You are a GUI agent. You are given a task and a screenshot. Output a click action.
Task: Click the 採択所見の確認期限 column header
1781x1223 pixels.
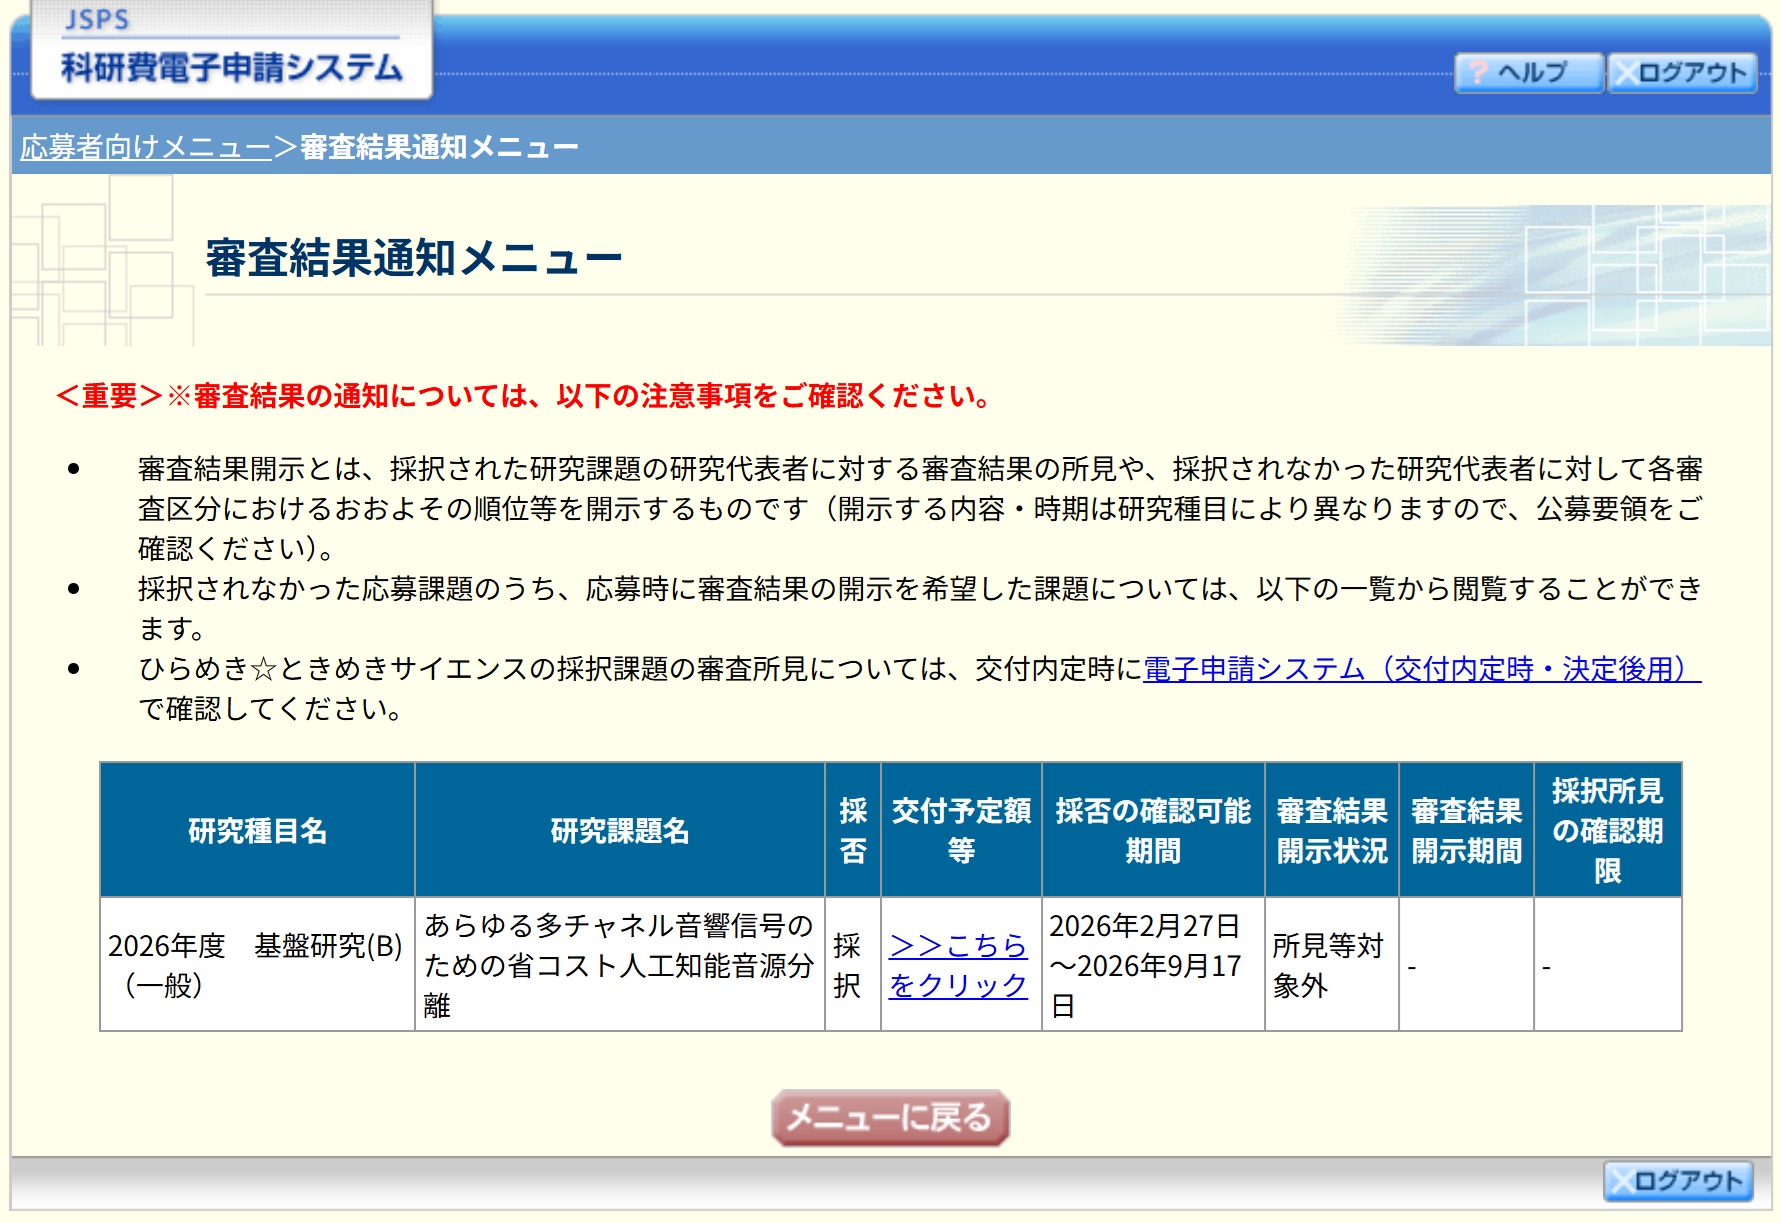tap(1607, 830)
